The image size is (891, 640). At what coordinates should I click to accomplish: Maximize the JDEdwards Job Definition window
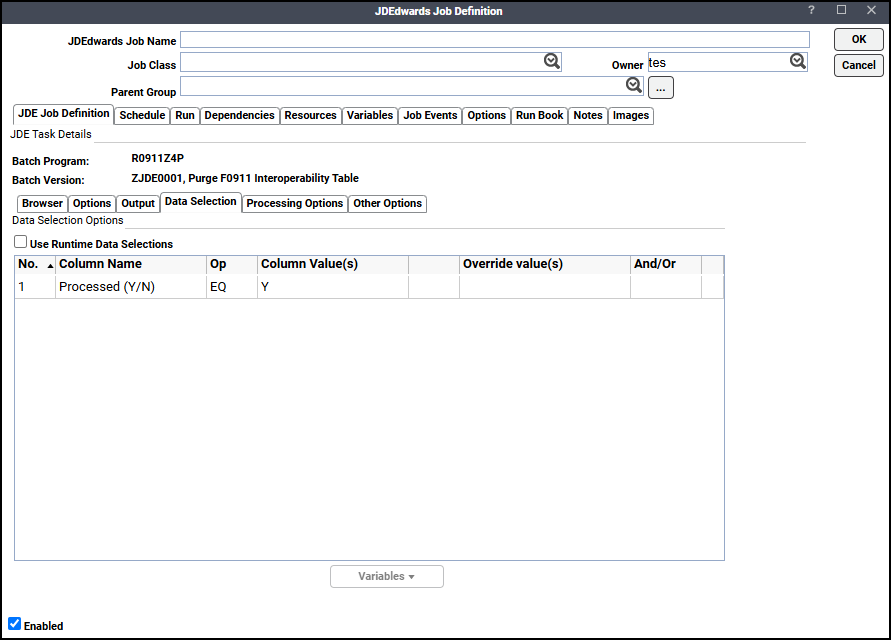pos(842,10)
